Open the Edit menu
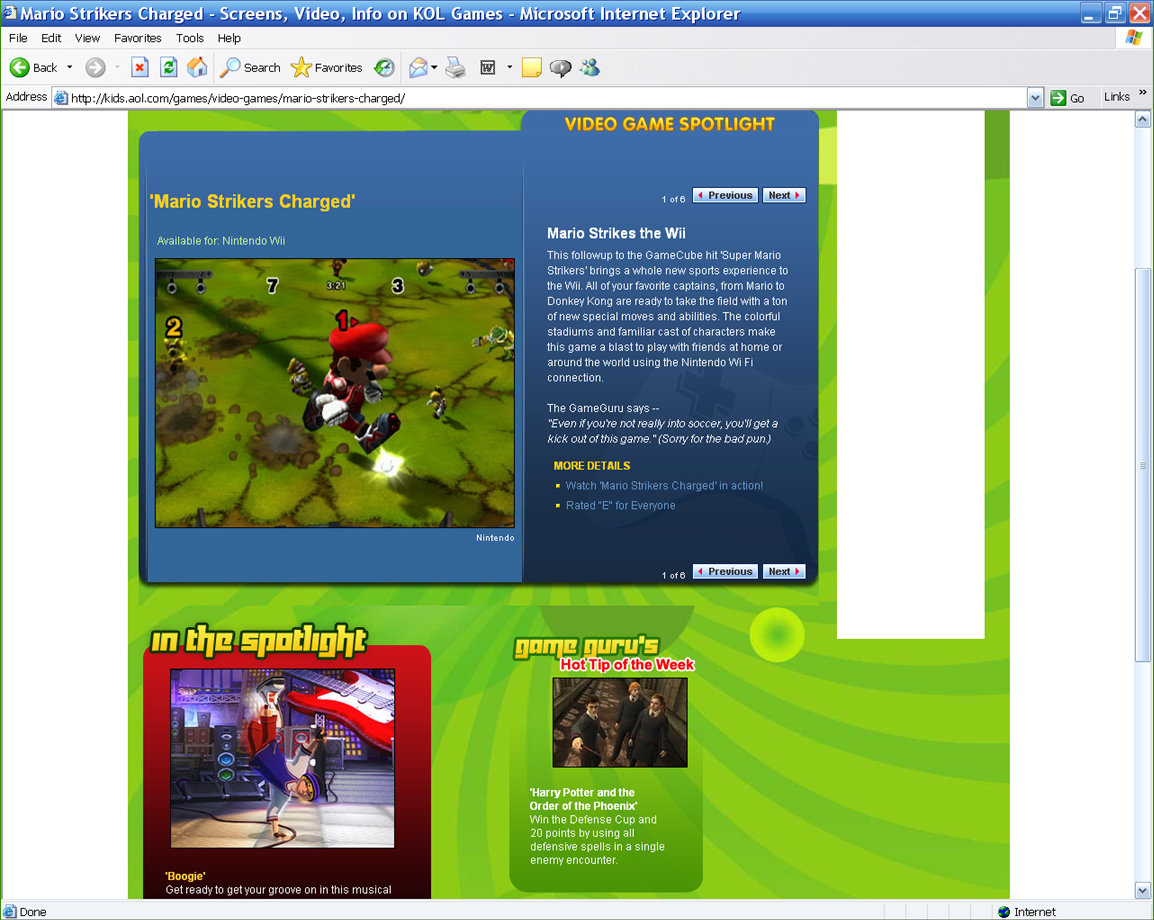Screen dimensions: 1154x920 click(51, 38)
